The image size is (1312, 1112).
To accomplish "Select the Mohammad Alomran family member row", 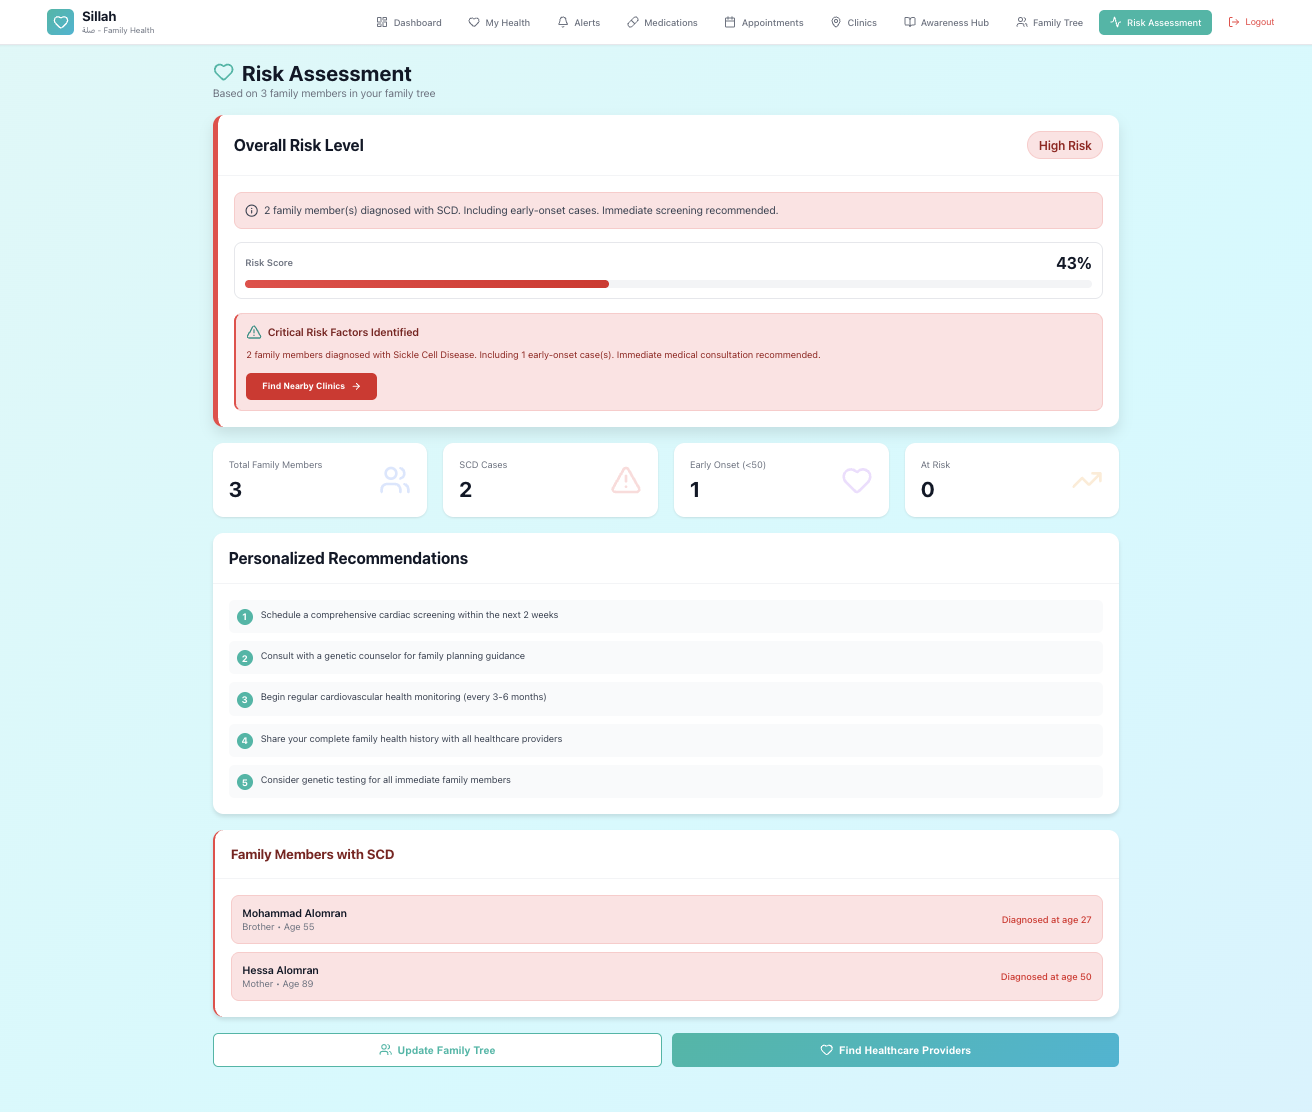I will [667, 919].
